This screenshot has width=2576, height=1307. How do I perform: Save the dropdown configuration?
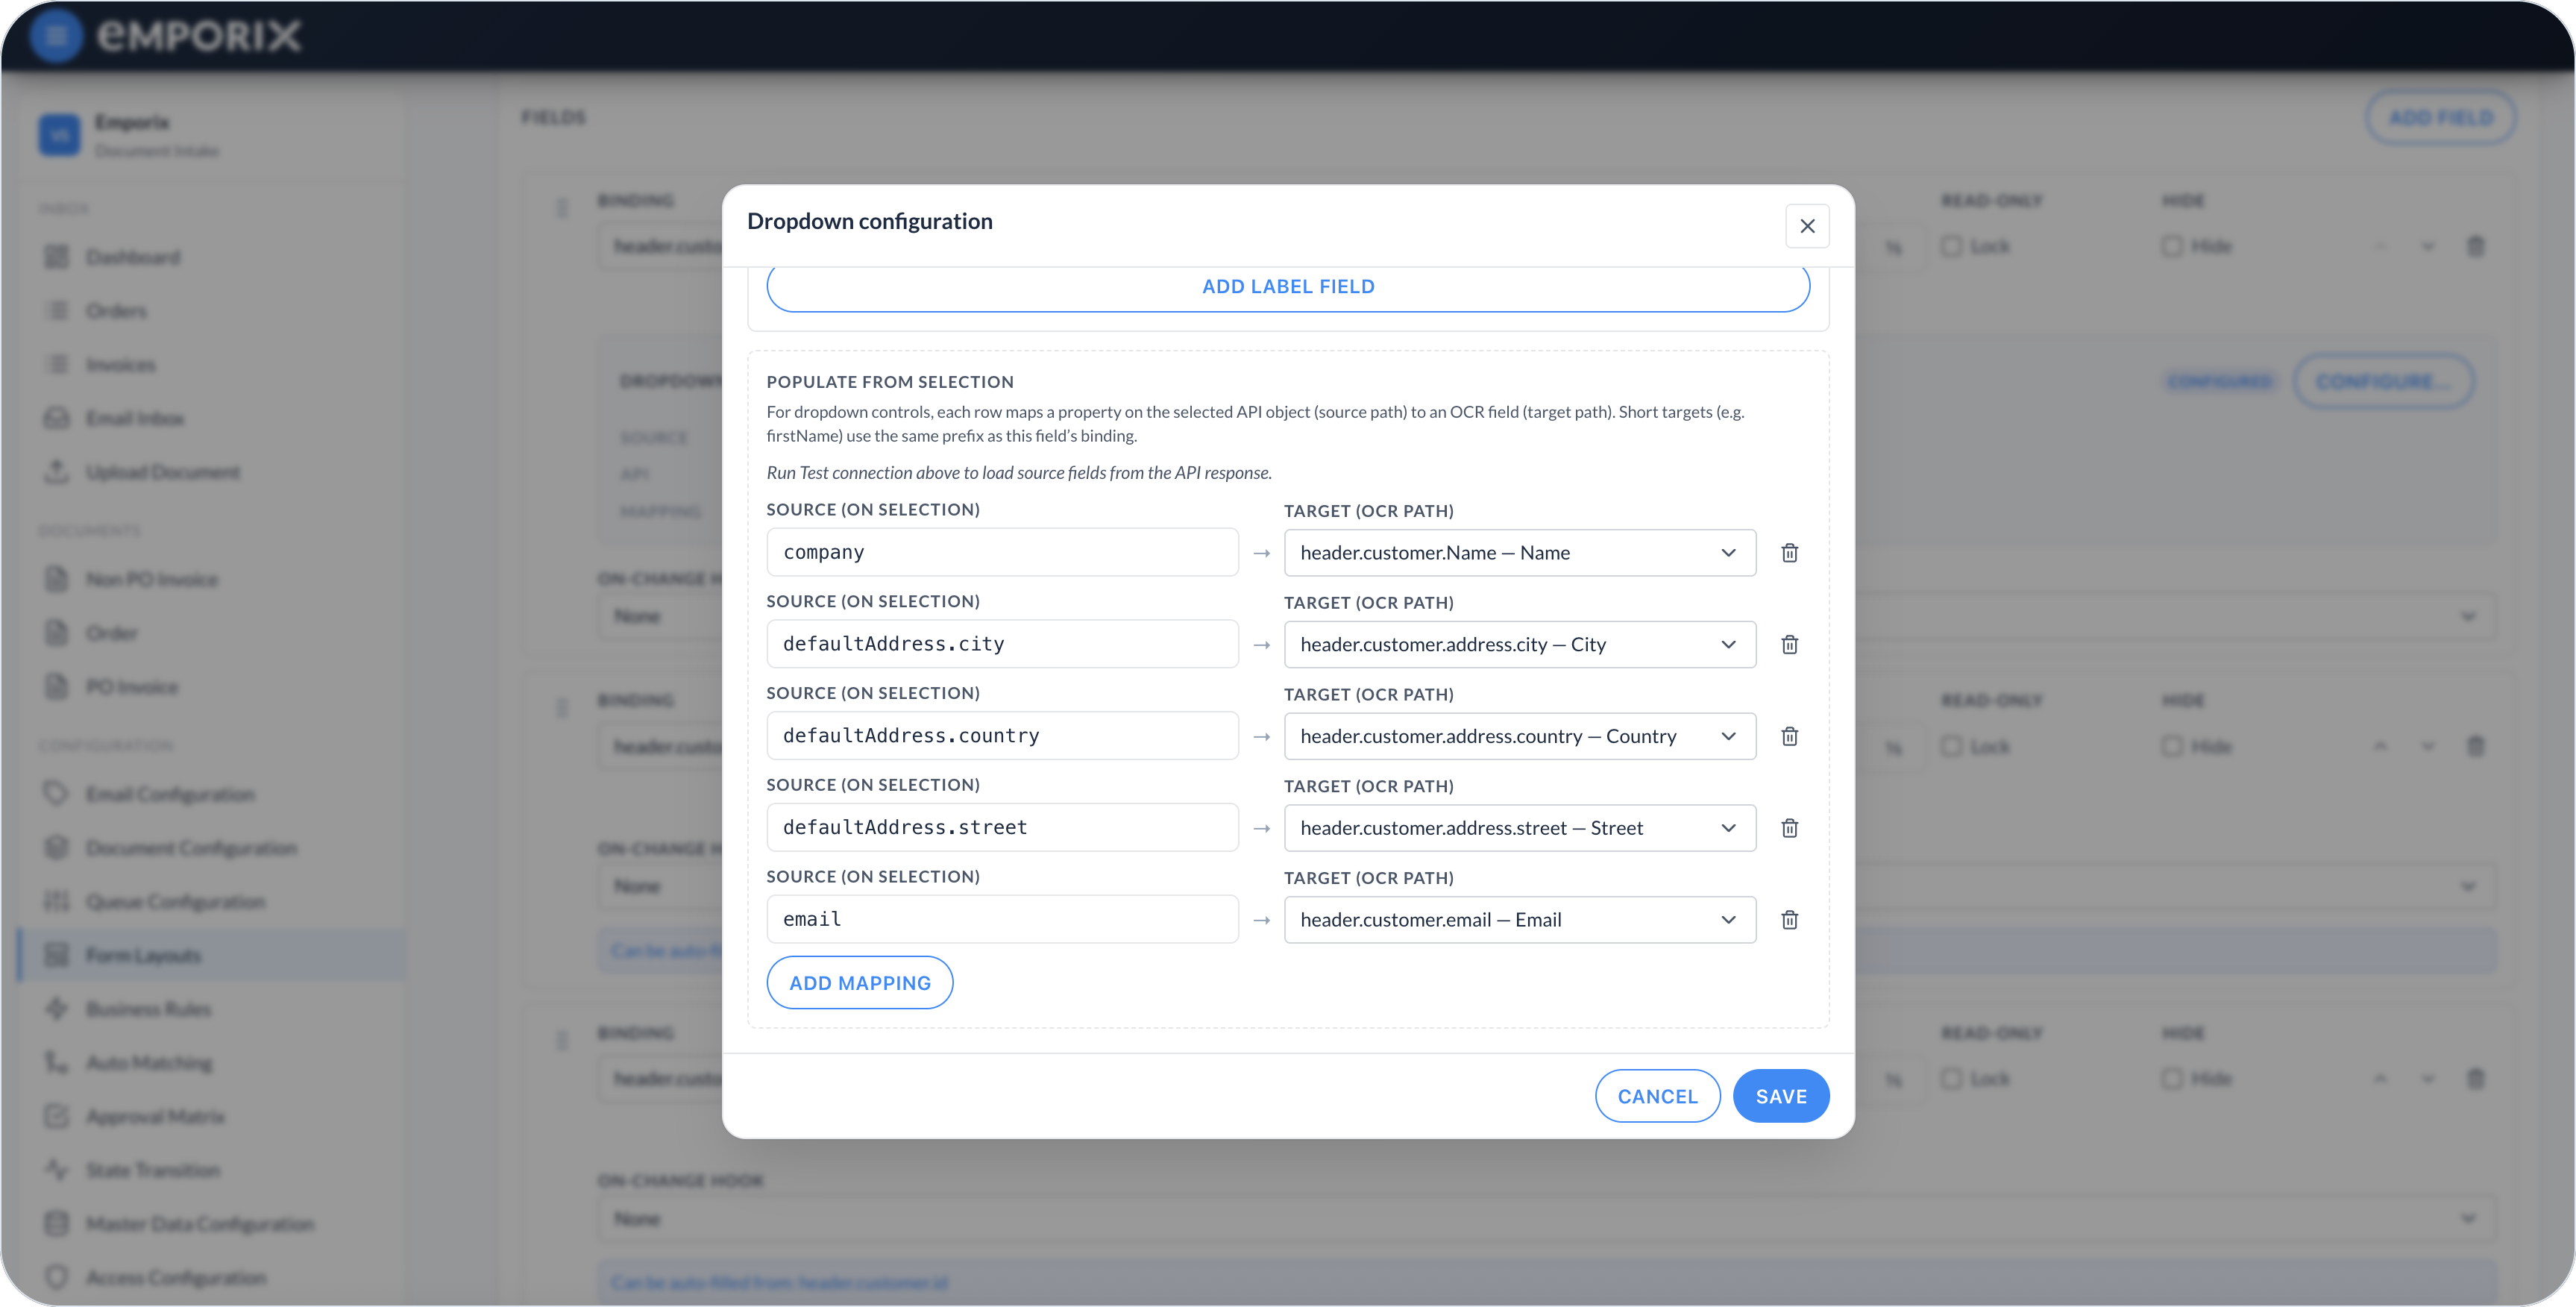1781,1096
